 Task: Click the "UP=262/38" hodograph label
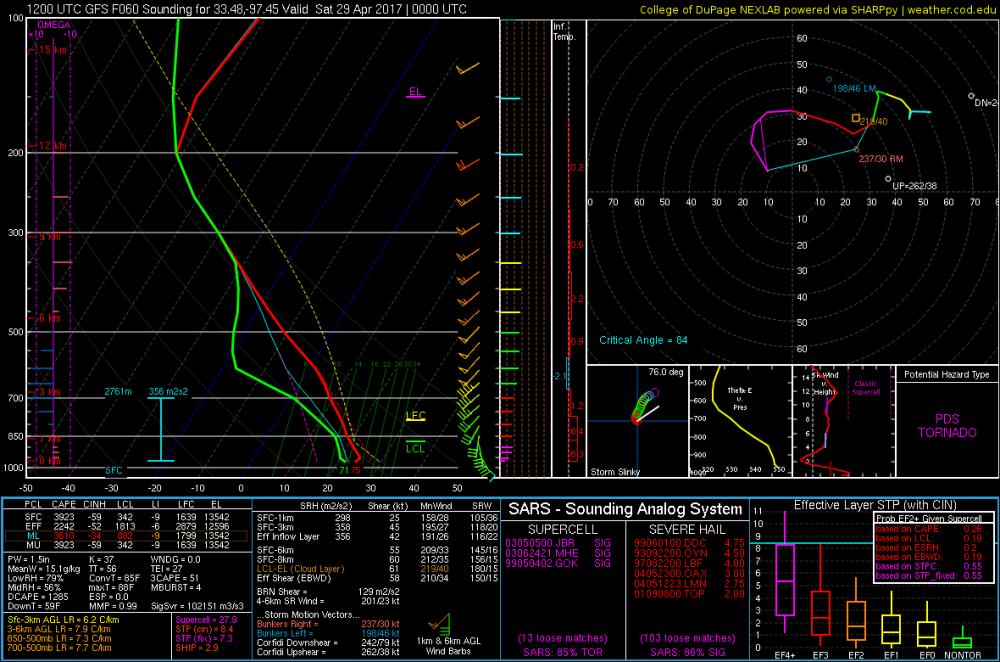[x=914, y=186]
